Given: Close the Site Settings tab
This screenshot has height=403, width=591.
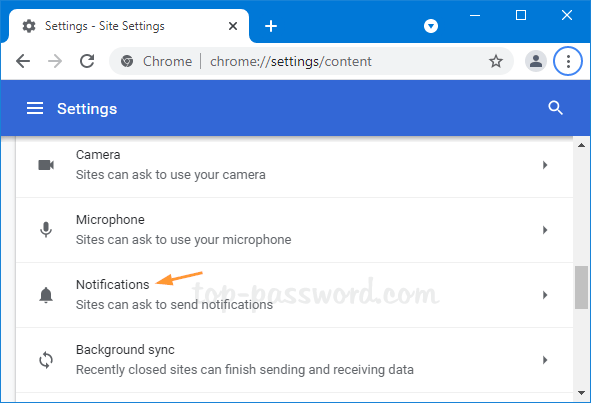Looking at the screenshot, I should [233, 26].
